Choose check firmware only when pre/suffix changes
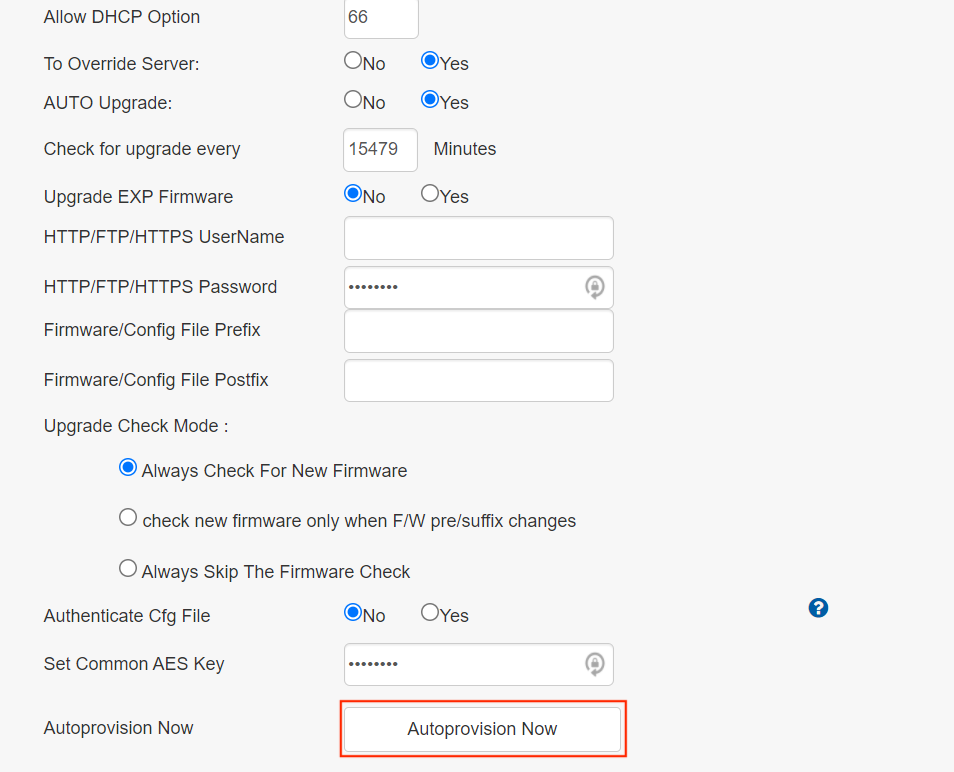 coord(128,518)
